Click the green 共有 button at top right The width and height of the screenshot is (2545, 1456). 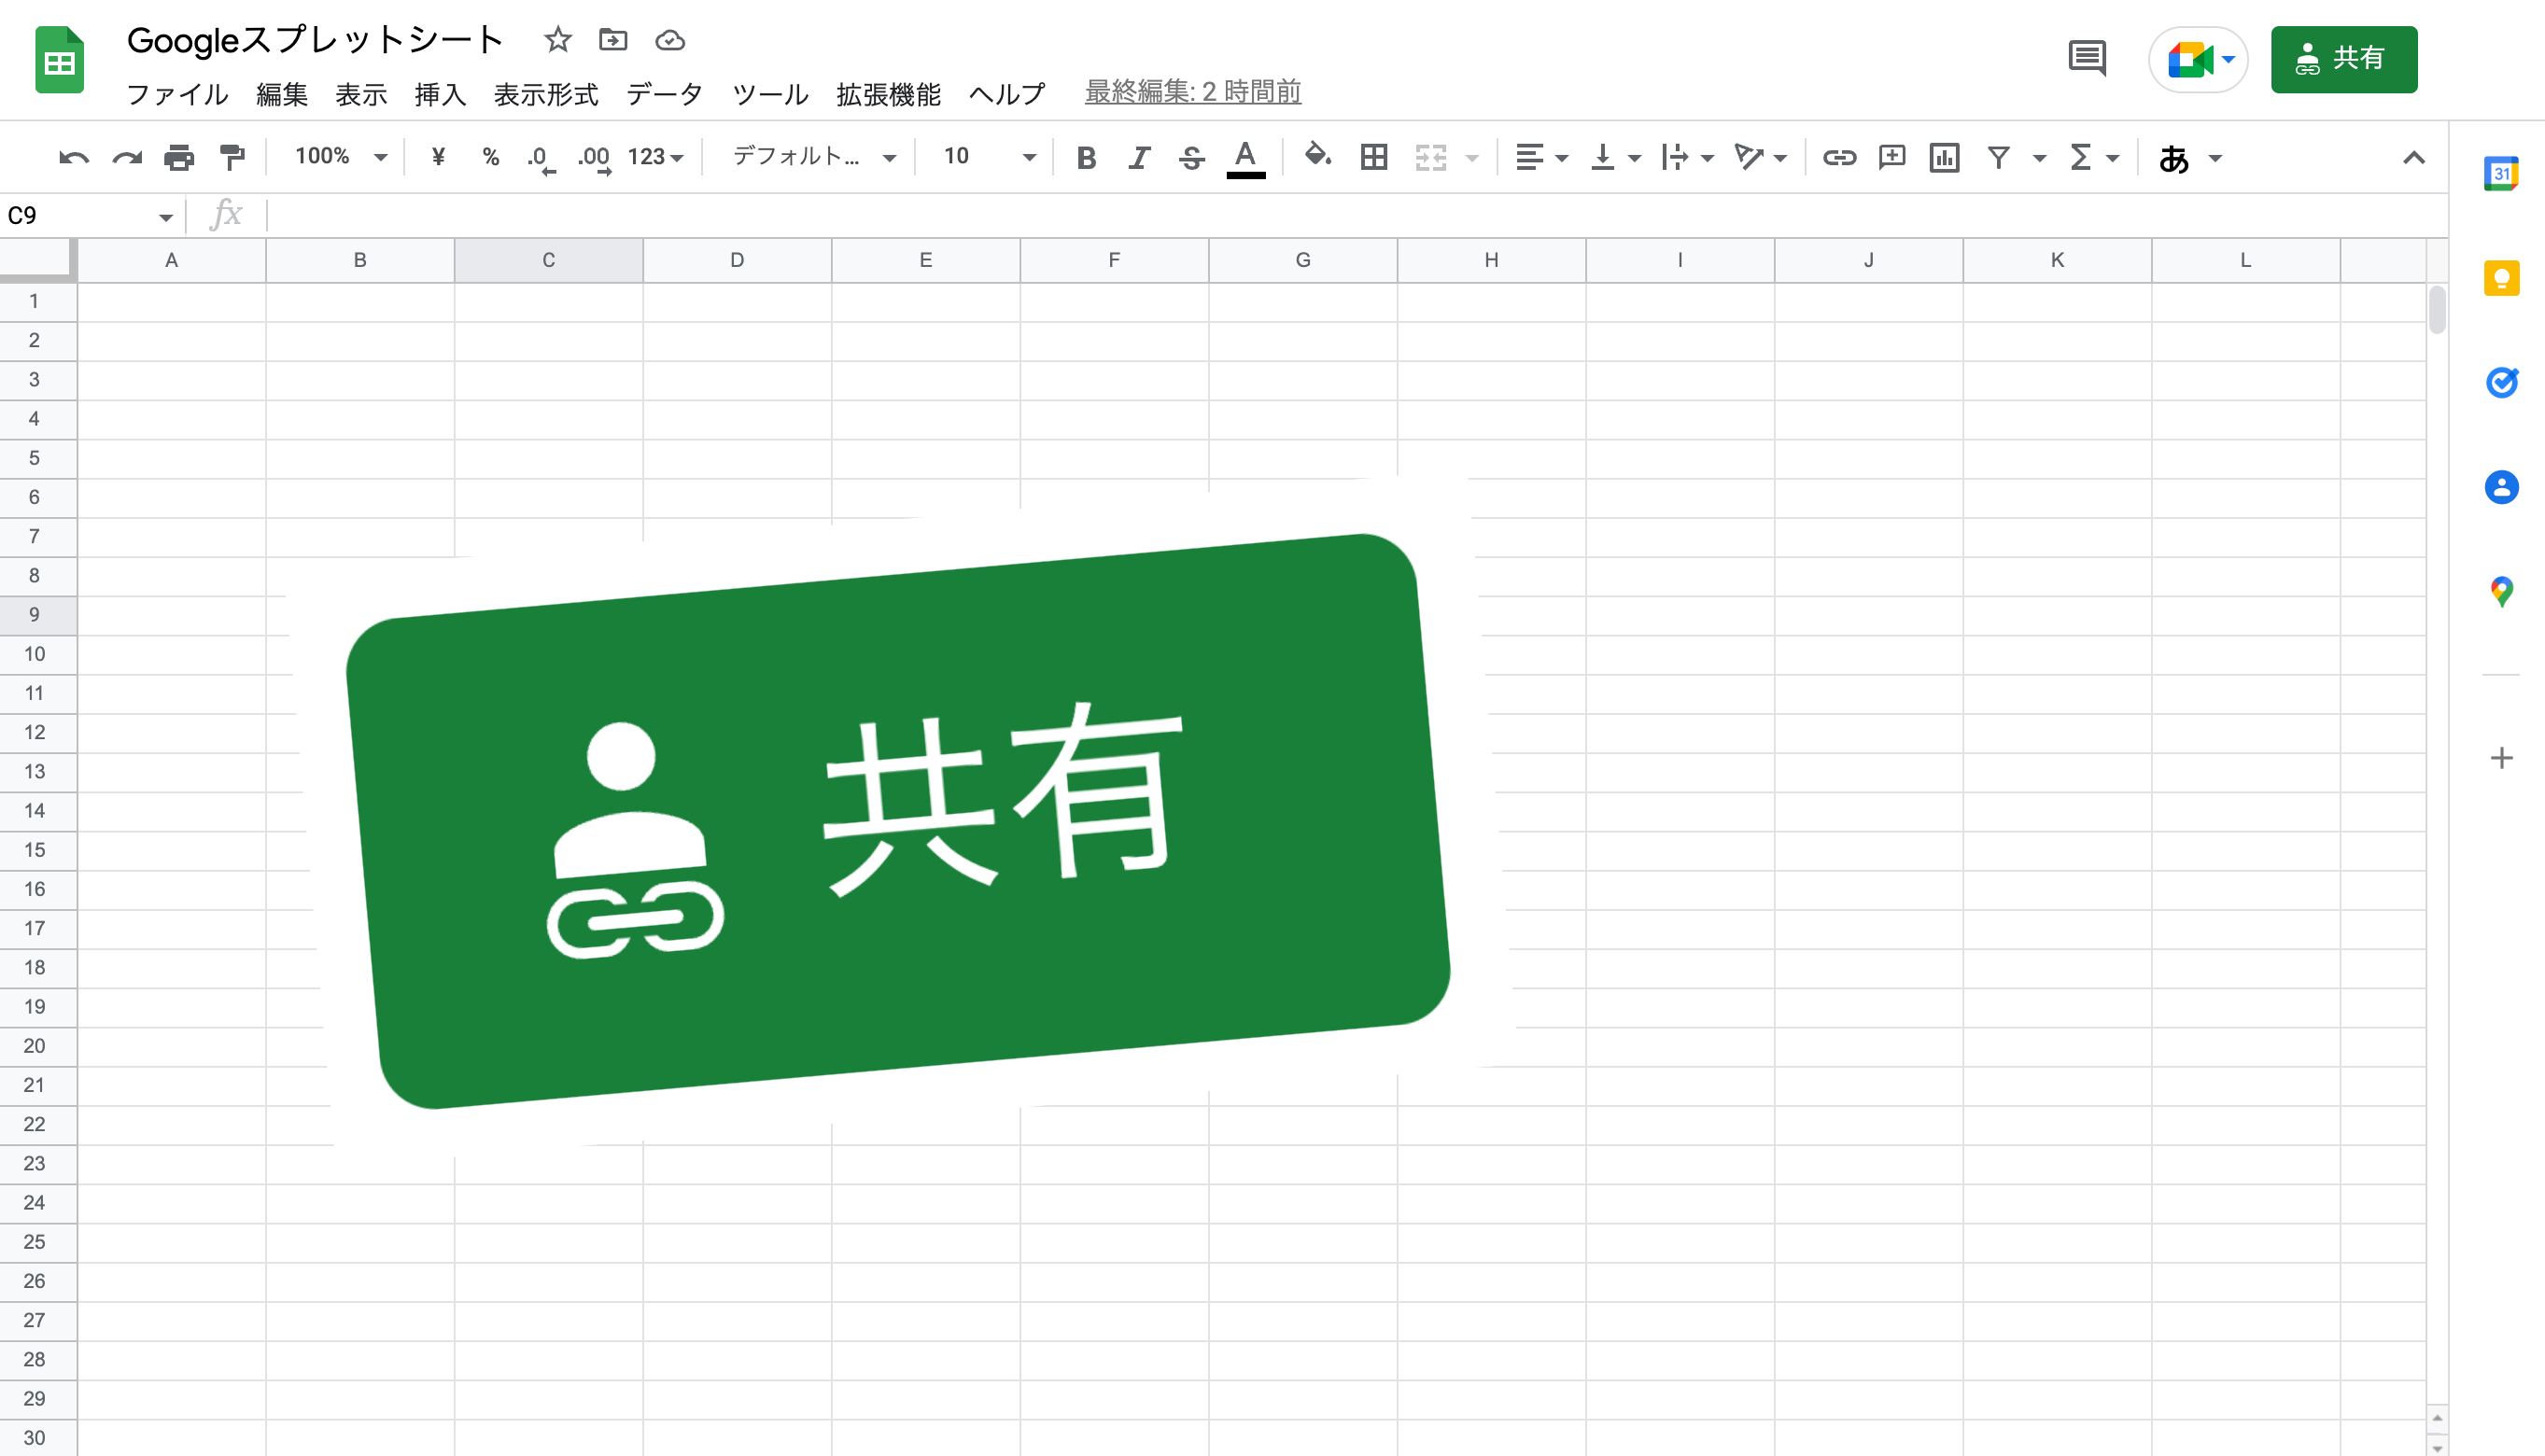tap(2344, 59)
